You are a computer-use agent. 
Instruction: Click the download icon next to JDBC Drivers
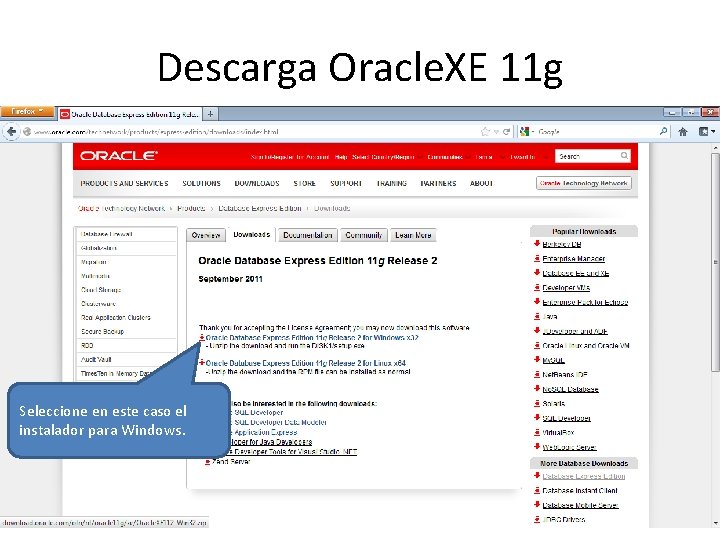point(536,519)
